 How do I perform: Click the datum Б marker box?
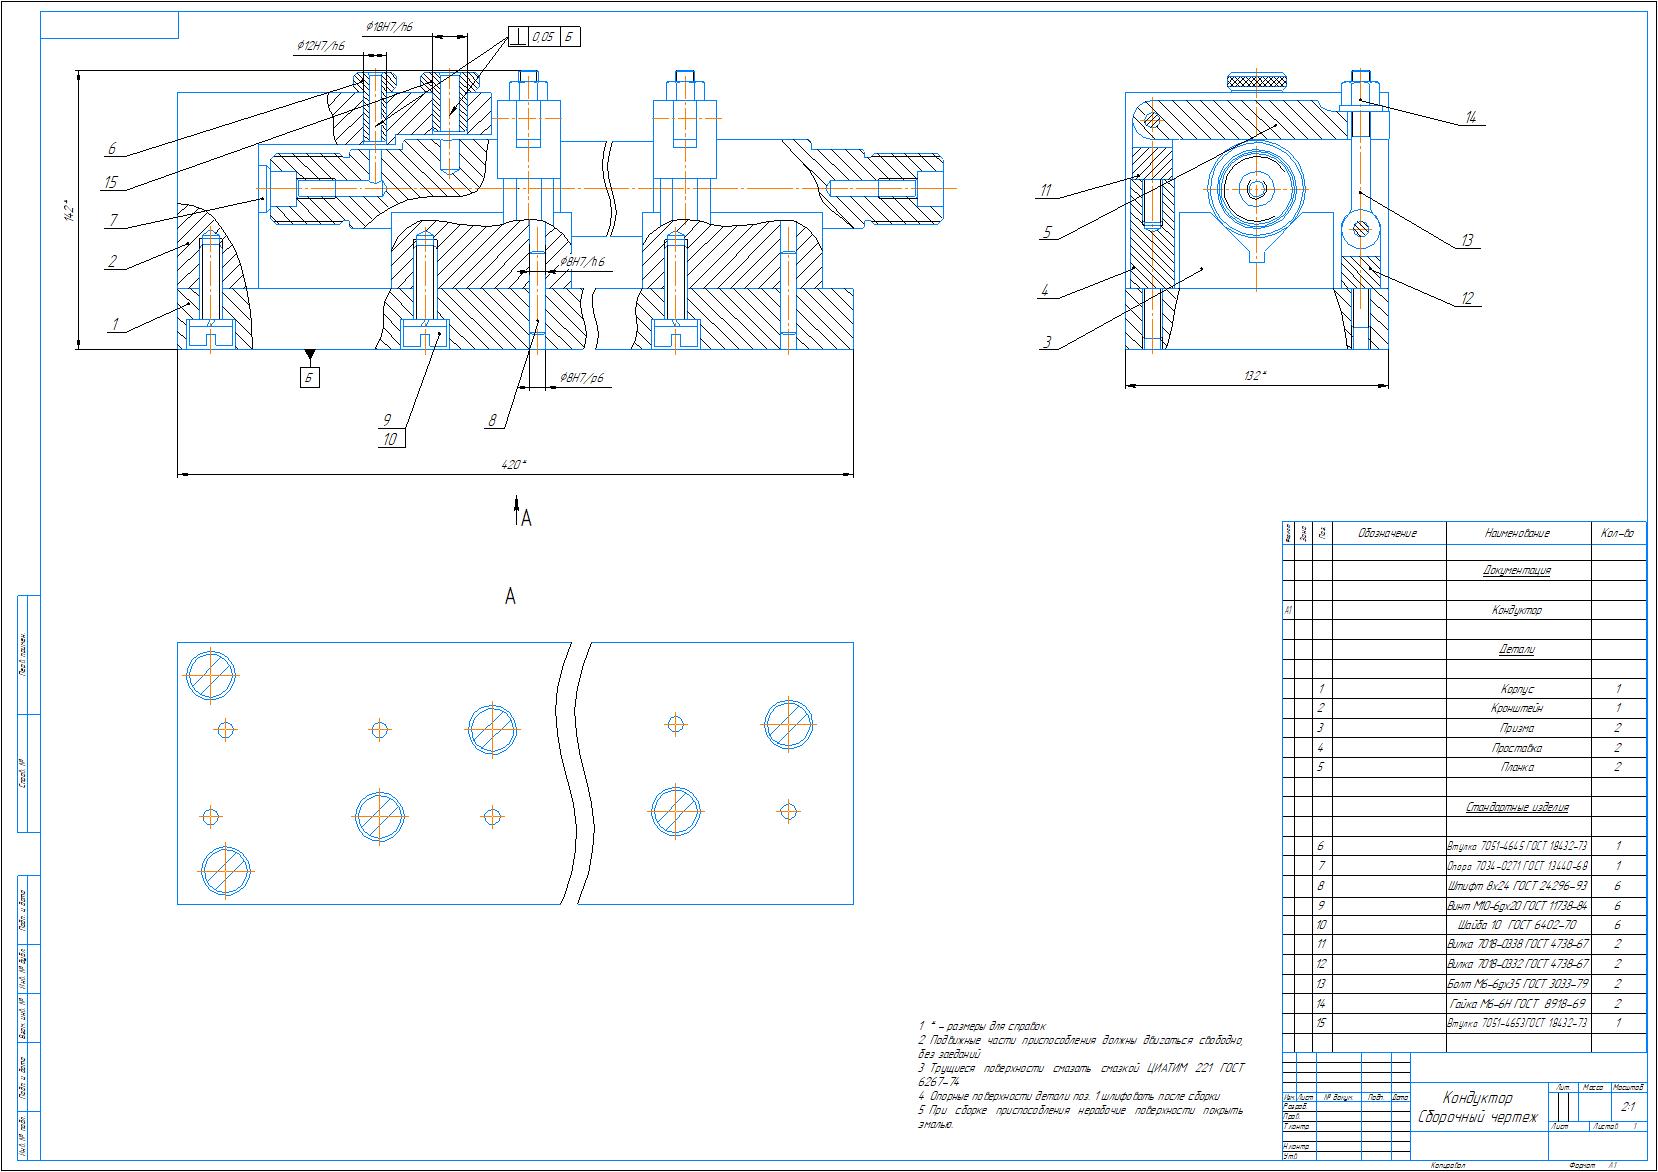pyautogui.click(x=310, y=378)
